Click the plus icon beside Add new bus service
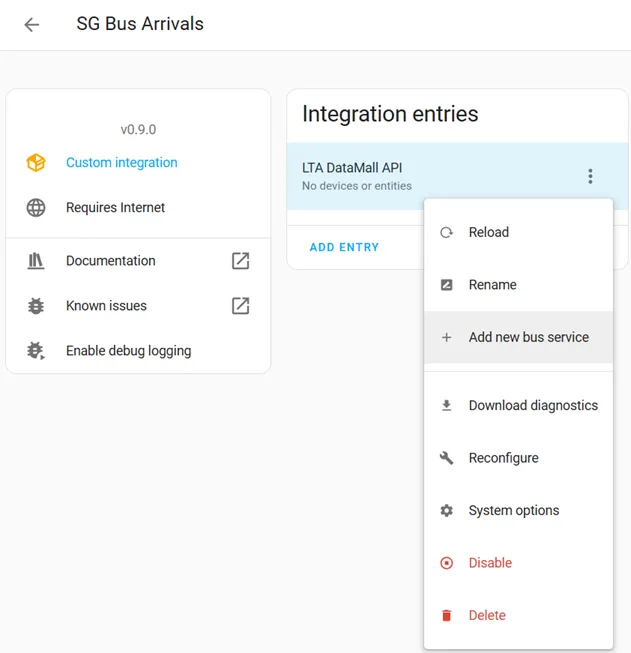Image resolution: width=631 pixels, height=653 pixels. pyautogui.click(x=446, y=337)
